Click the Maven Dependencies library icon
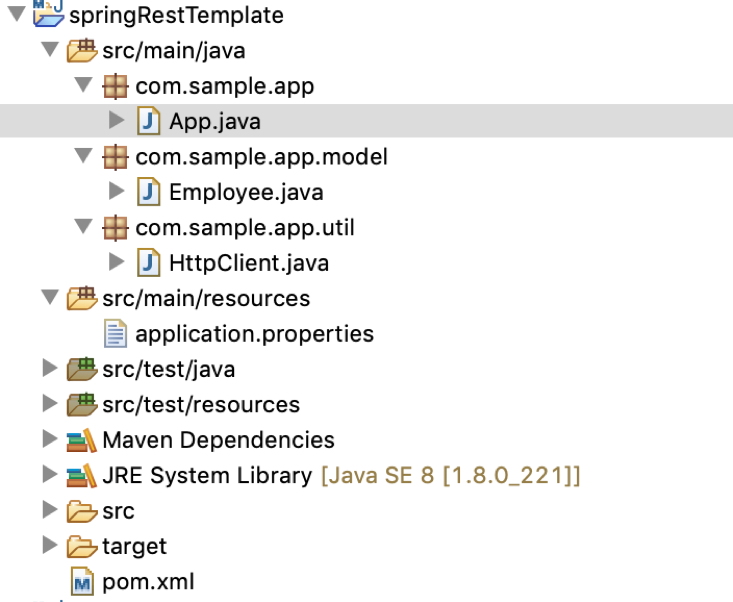This screenshot has width=733, height=602. click(81, 440)
